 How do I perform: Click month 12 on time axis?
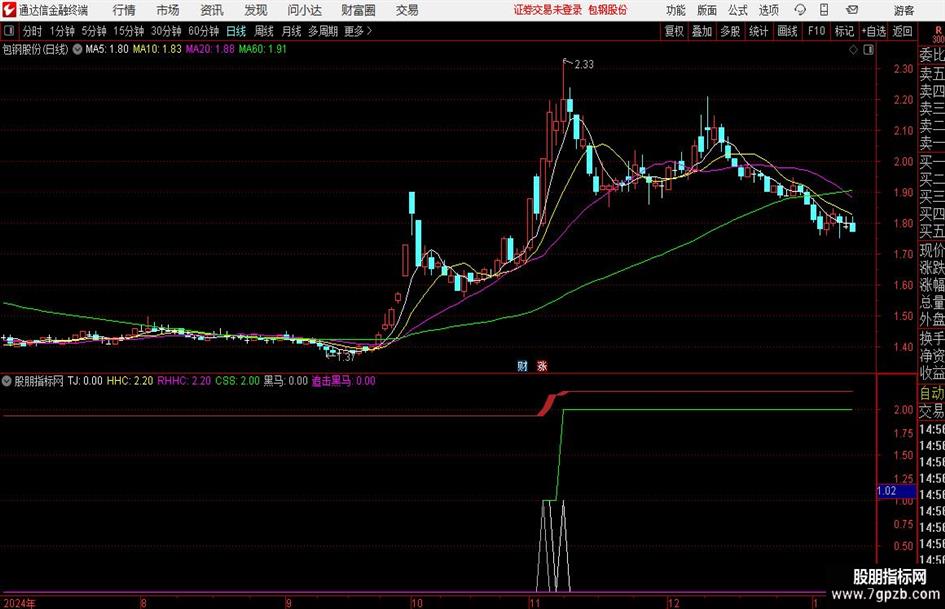click(673, 603)
